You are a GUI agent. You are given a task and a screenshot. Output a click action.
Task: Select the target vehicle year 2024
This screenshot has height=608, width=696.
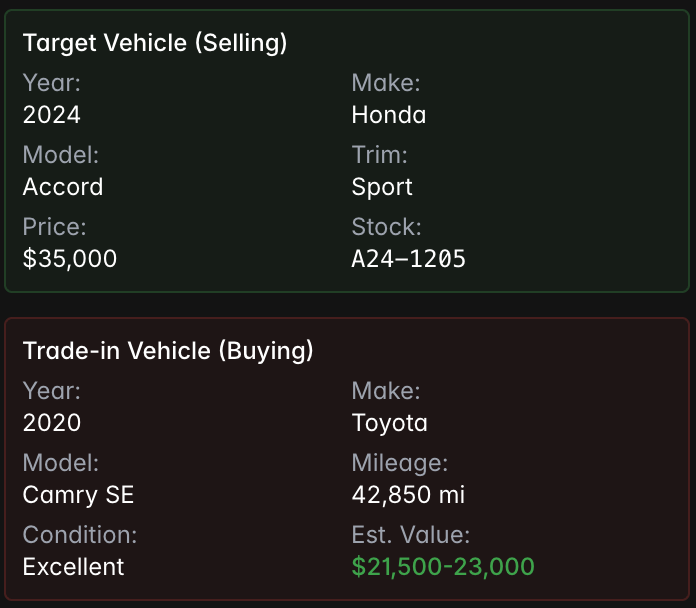52,115
